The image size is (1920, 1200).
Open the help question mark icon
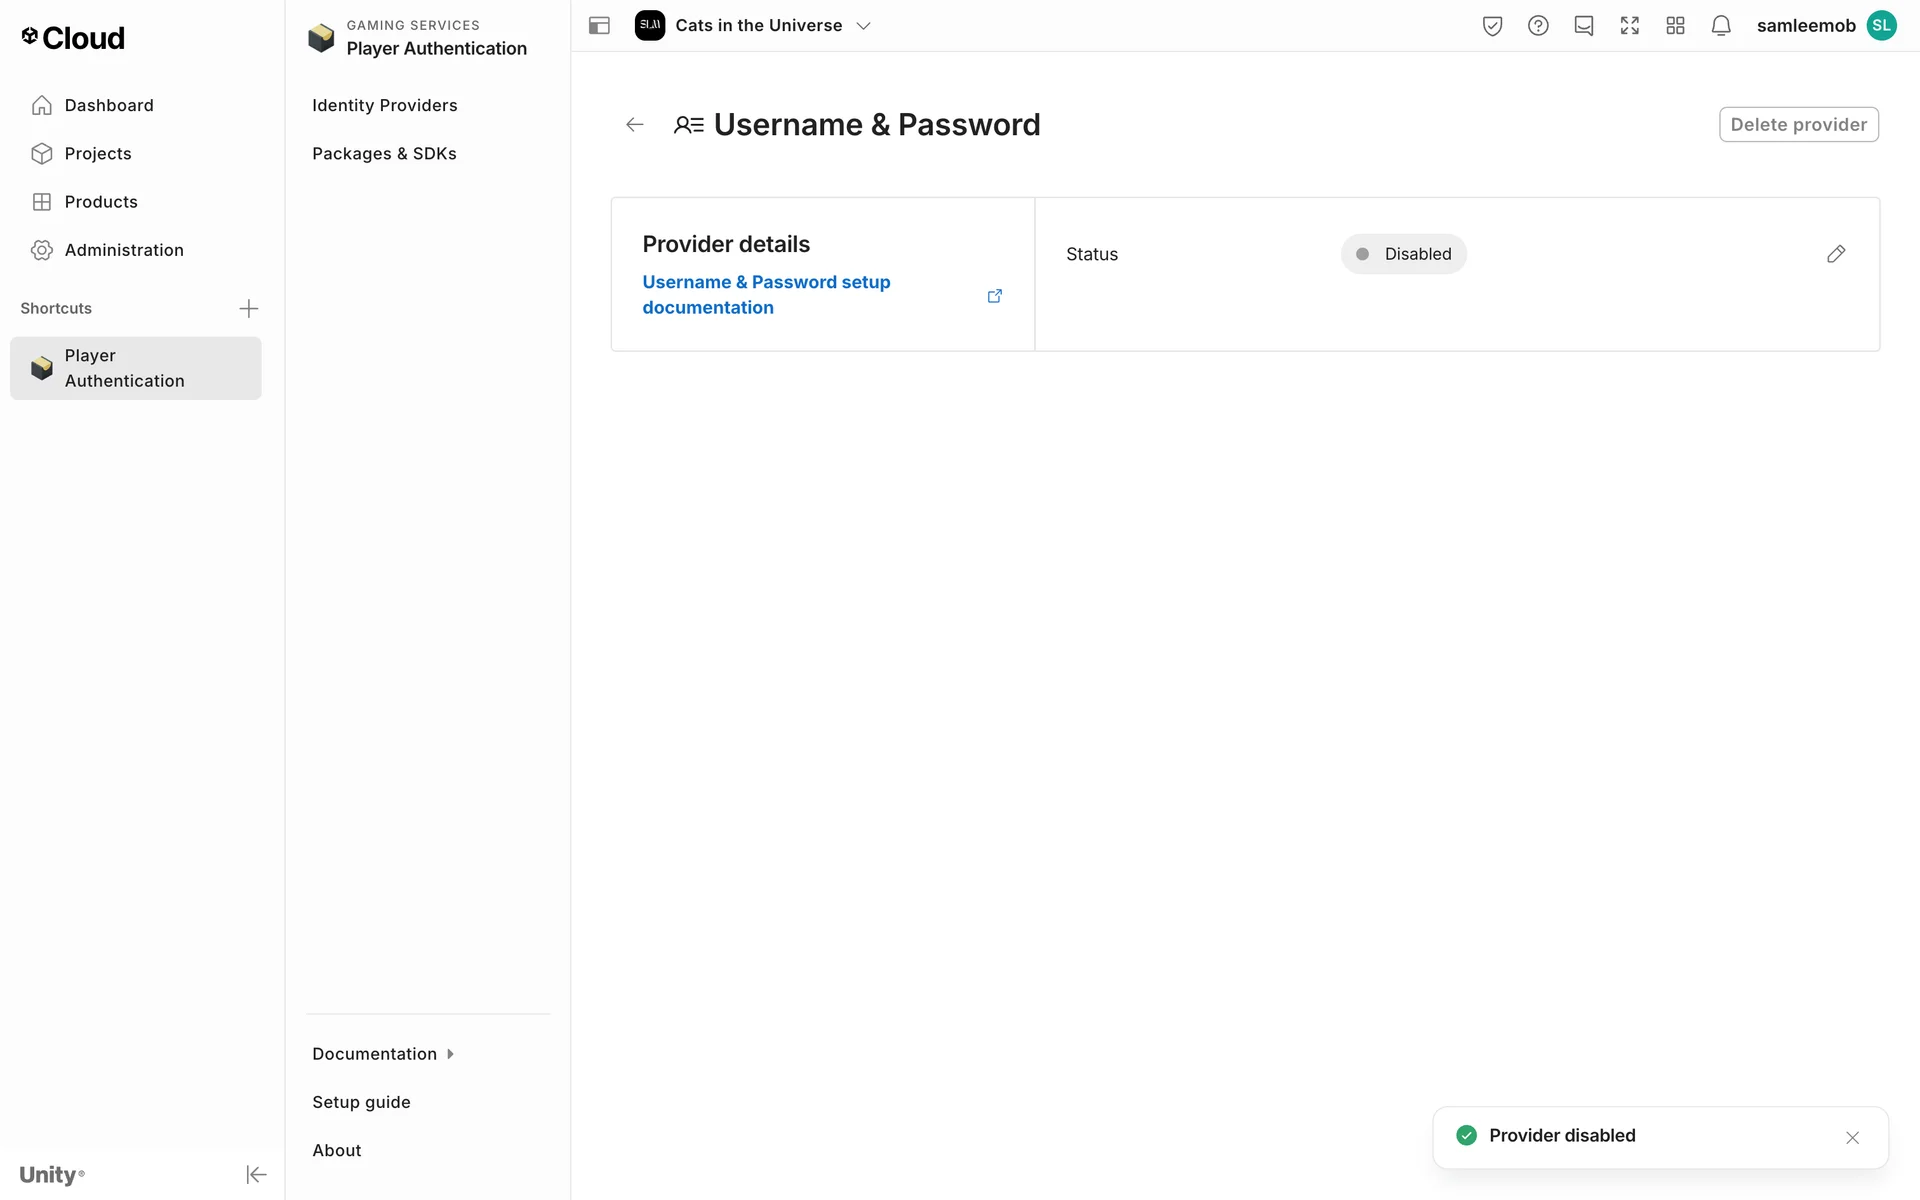point(1538,26)
